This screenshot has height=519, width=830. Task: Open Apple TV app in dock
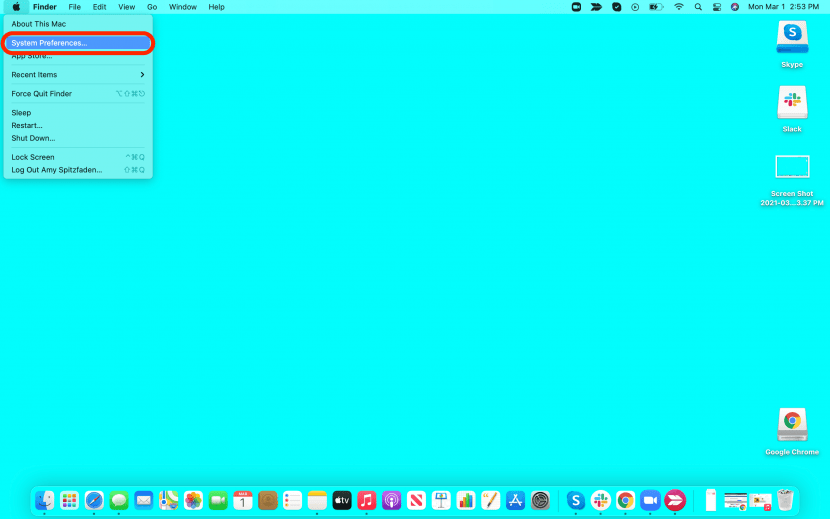pos(342,500)
